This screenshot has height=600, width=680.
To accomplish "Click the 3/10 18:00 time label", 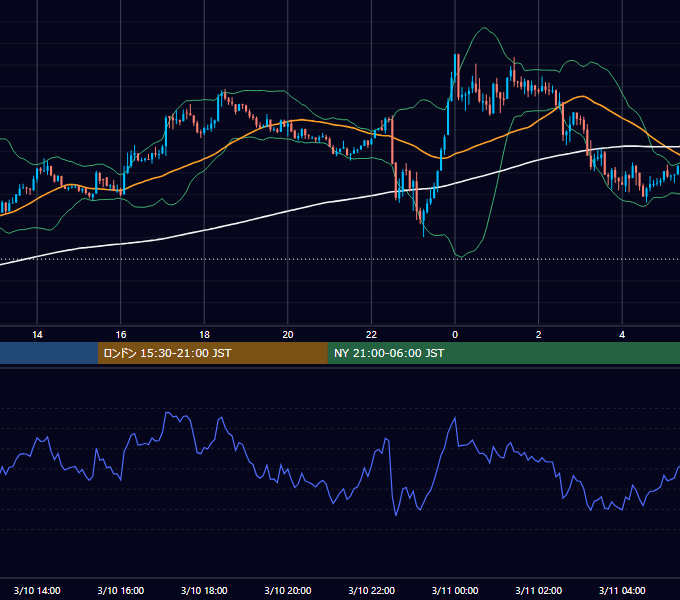I will tap(204, 590).
